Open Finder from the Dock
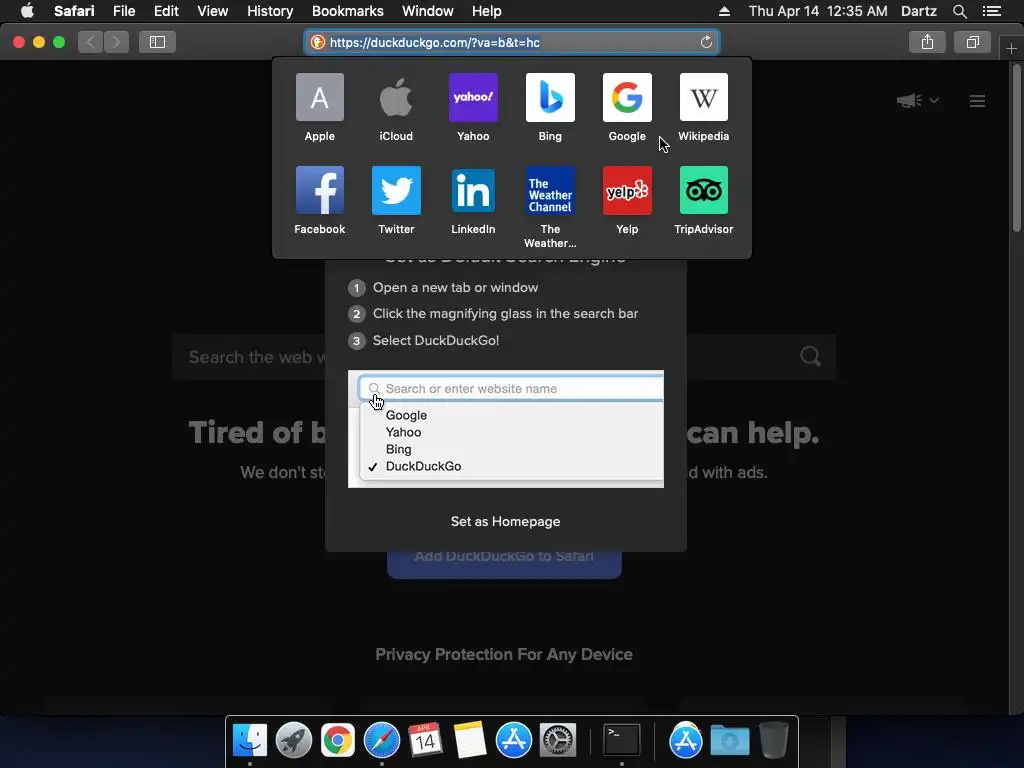The width and height of the screenshot is (1024, 768). (250, 741)
